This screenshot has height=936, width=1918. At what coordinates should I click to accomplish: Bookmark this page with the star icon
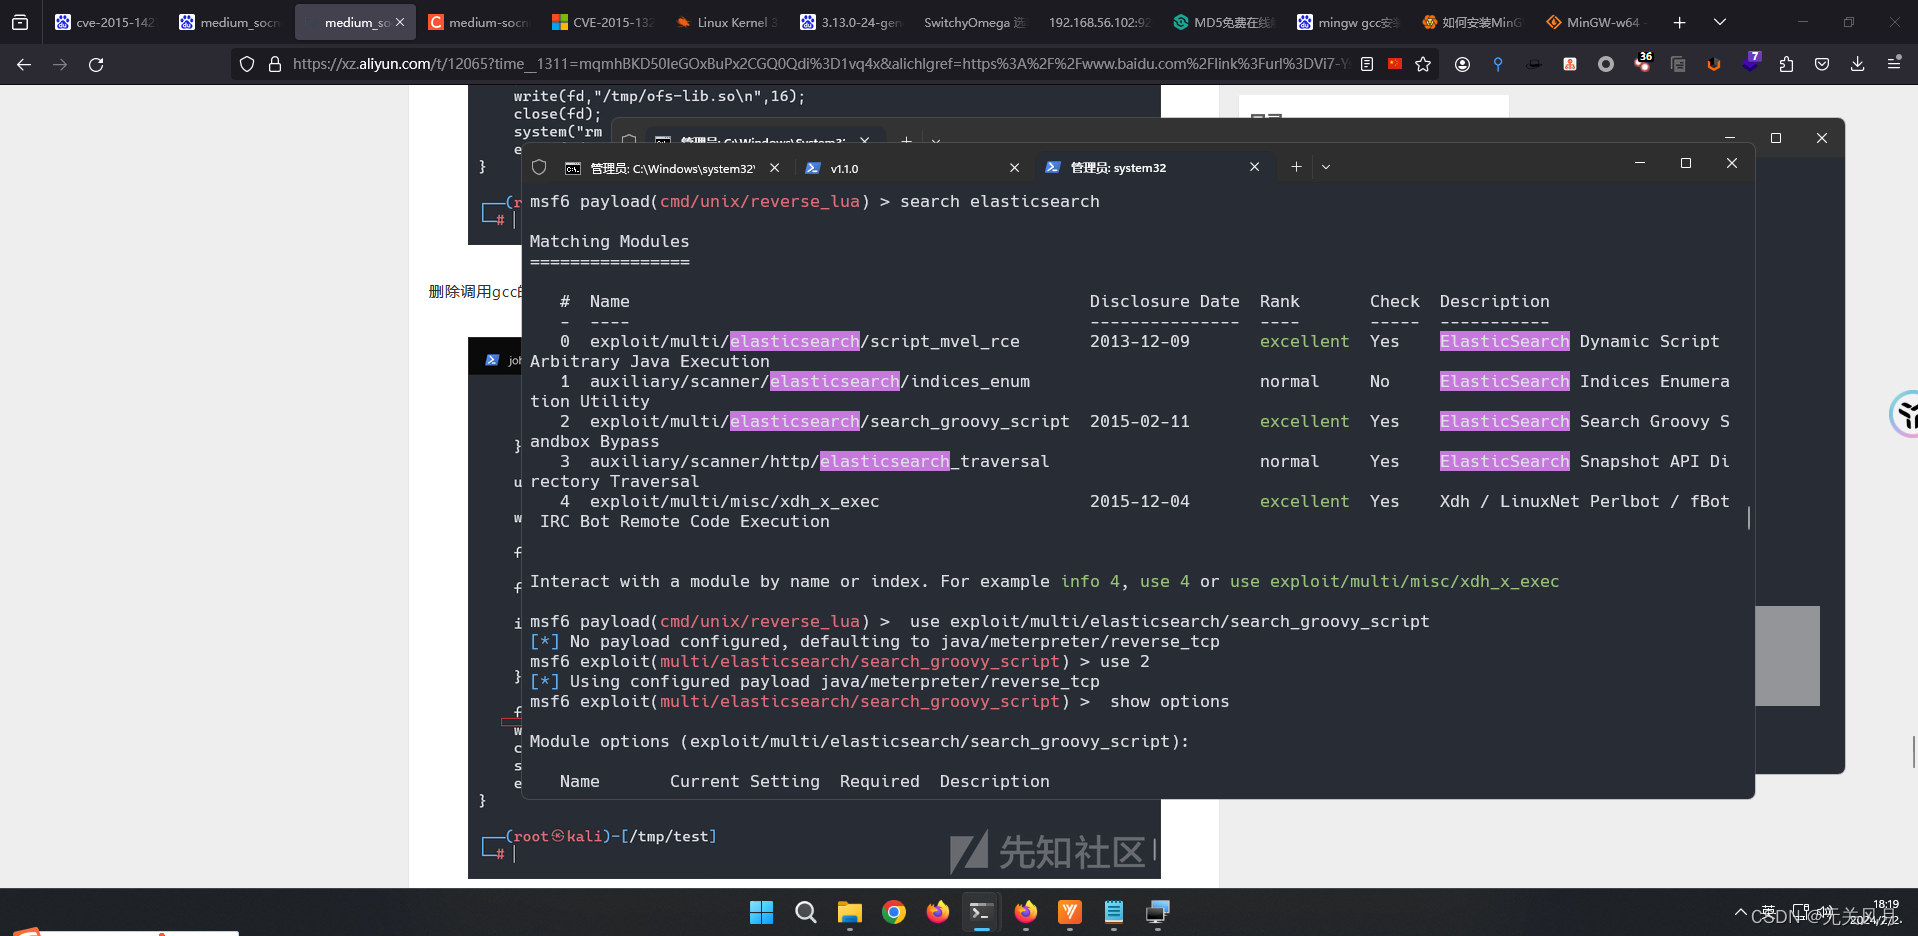click(x=1423, y=64)
